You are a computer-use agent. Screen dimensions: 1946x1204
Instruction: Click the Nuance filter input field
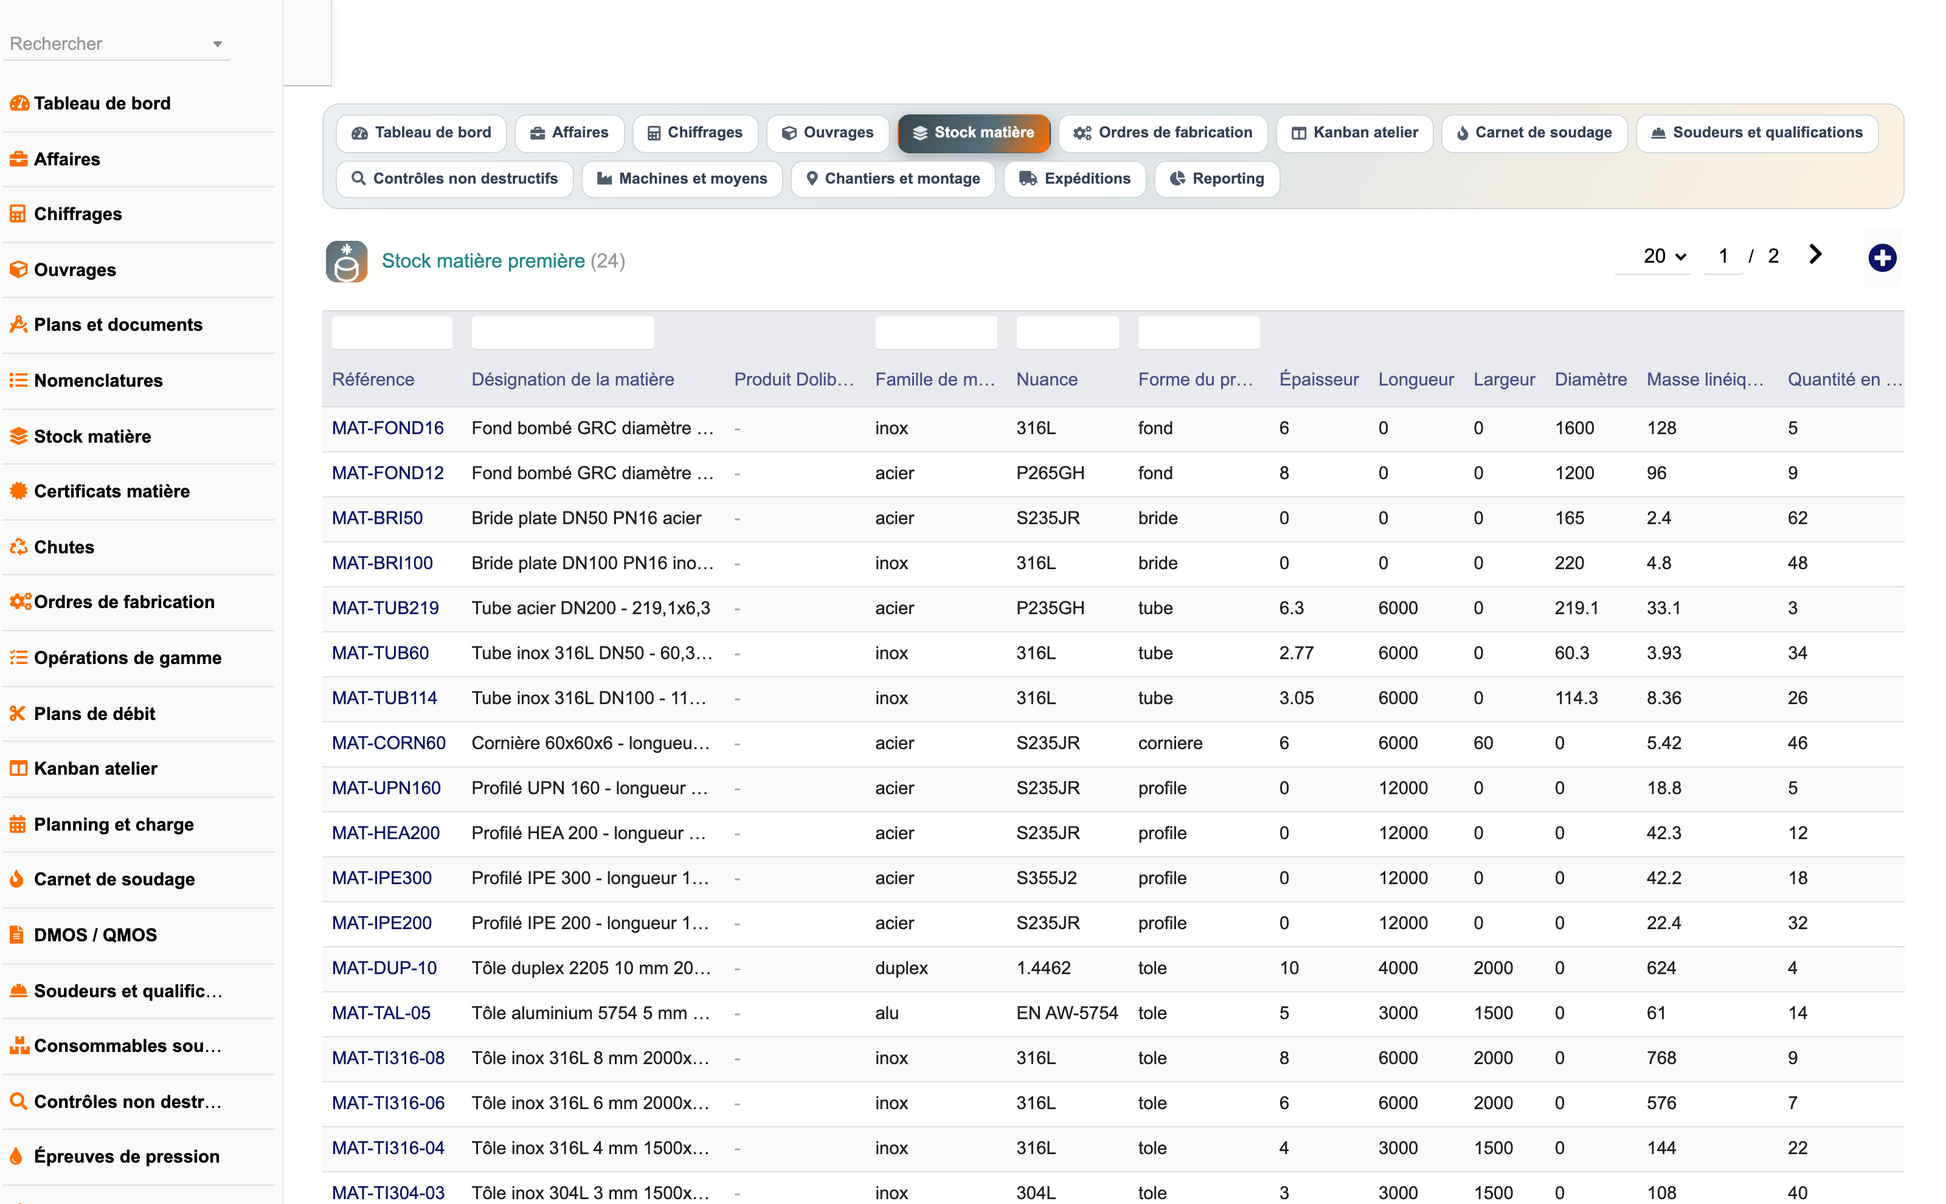coord(1067,332)
